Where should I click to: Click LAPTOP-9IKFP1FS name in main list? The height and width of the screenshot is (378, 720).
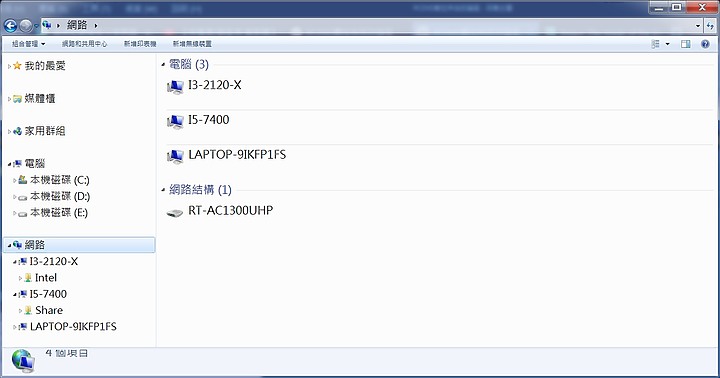237,154
